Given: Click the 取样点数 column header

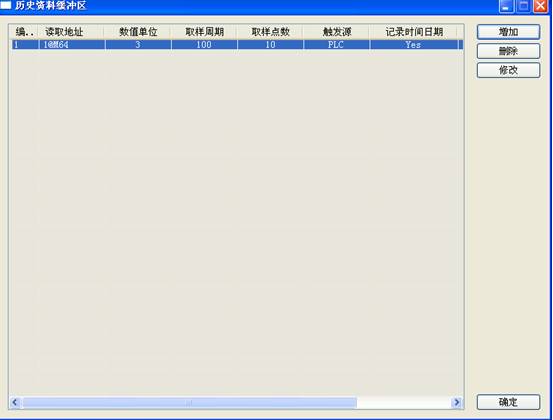Looking at the screenshot, I should tap(270, 32).
